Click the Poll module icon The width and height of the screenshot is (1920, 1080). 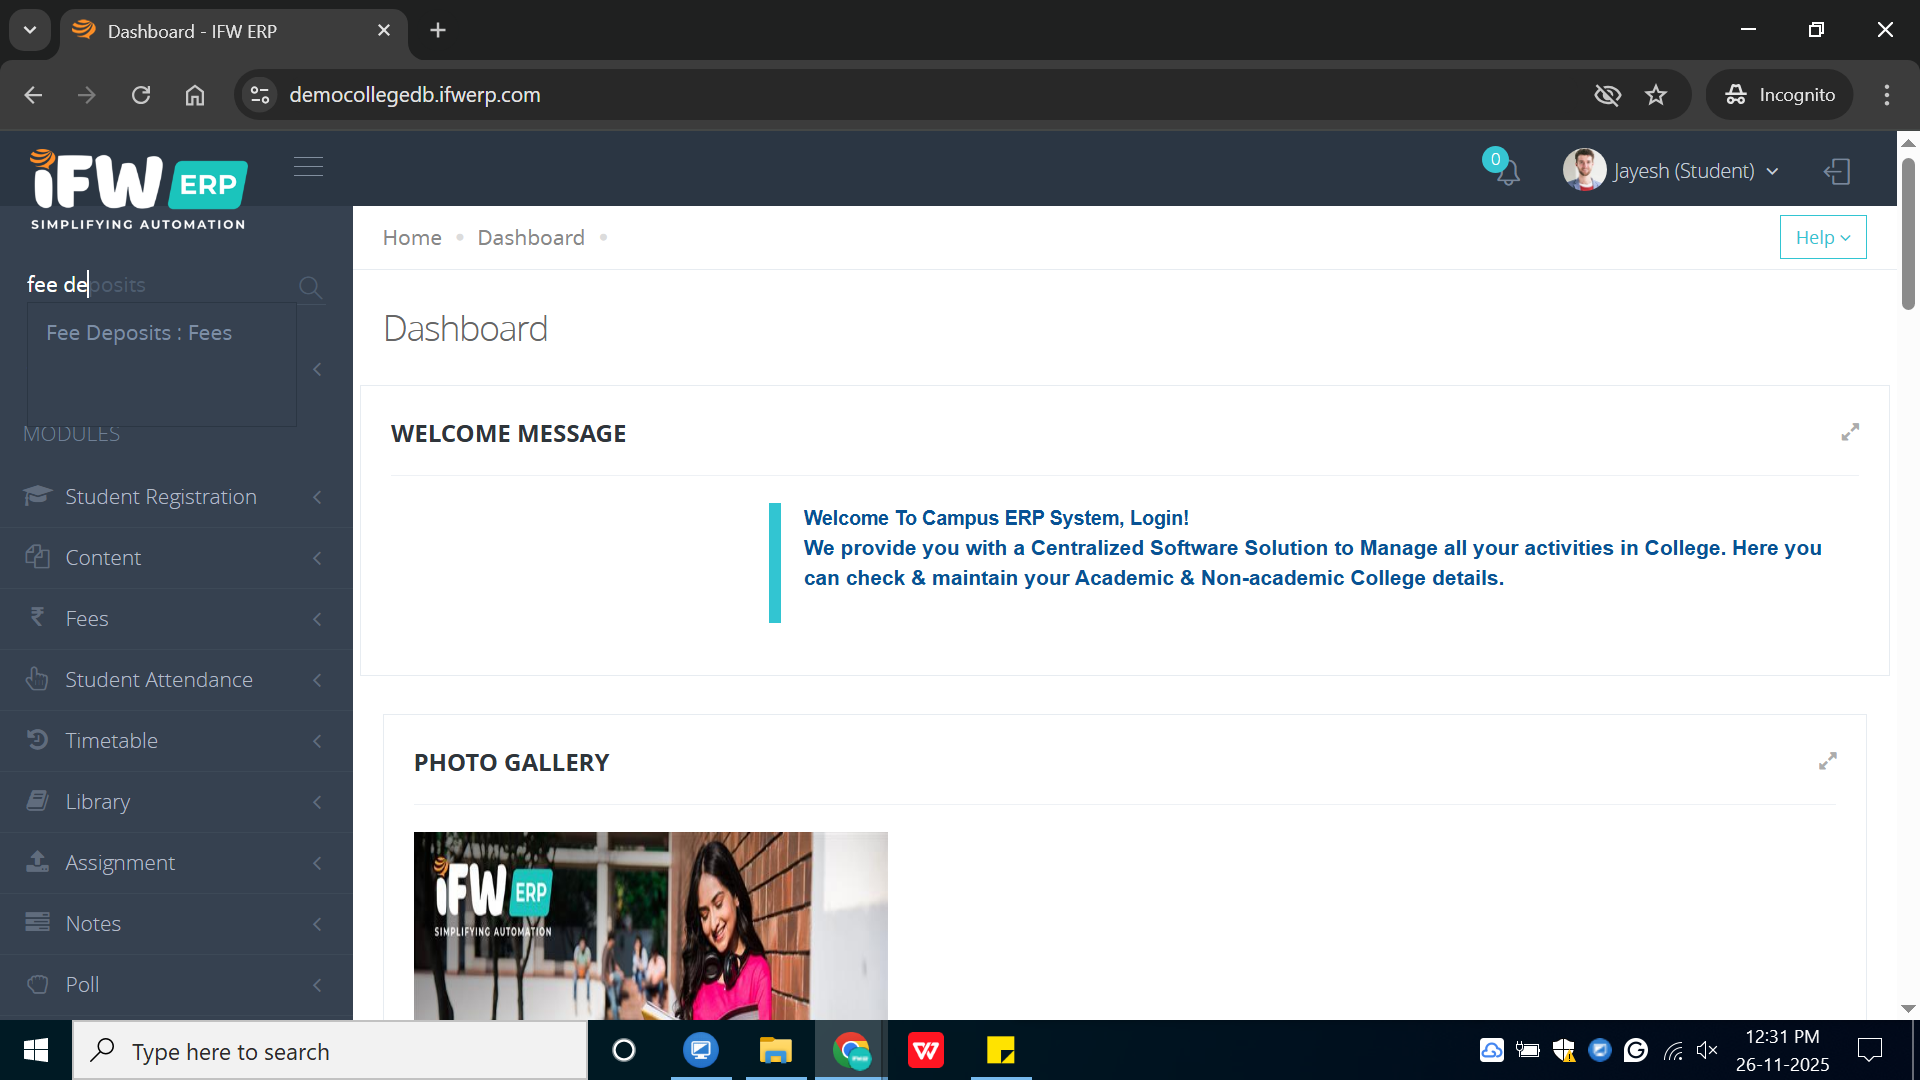(38, 984)
